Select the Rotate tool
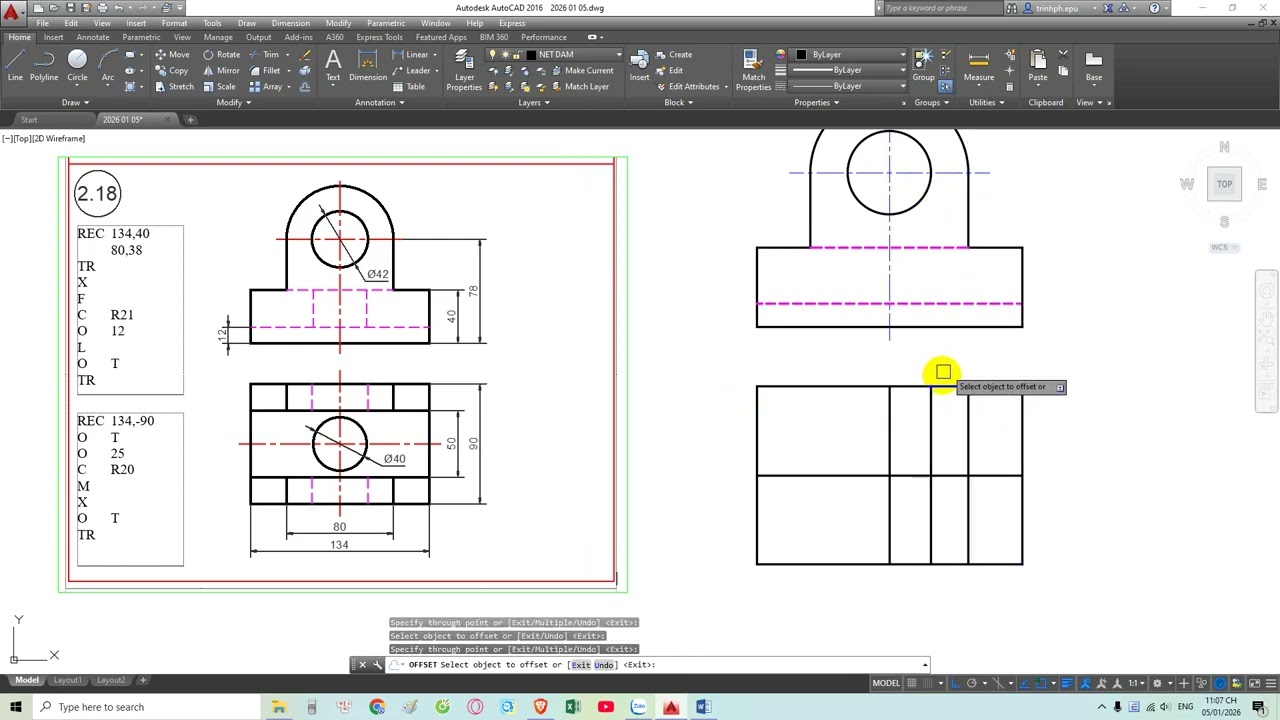 221,55
